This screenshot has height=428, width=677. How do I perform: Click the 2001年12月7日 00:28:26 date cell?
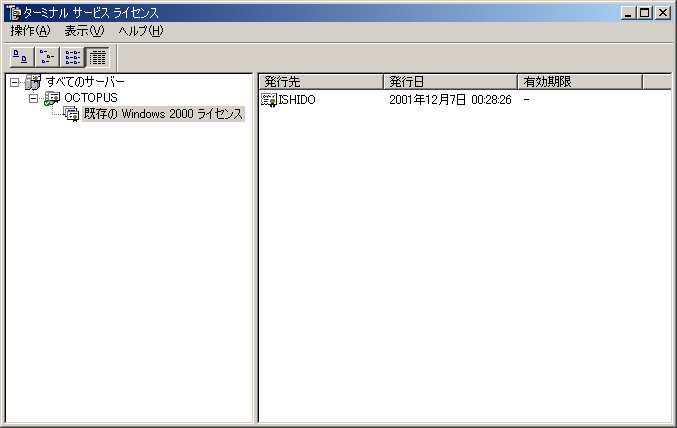tap(450, 100)
